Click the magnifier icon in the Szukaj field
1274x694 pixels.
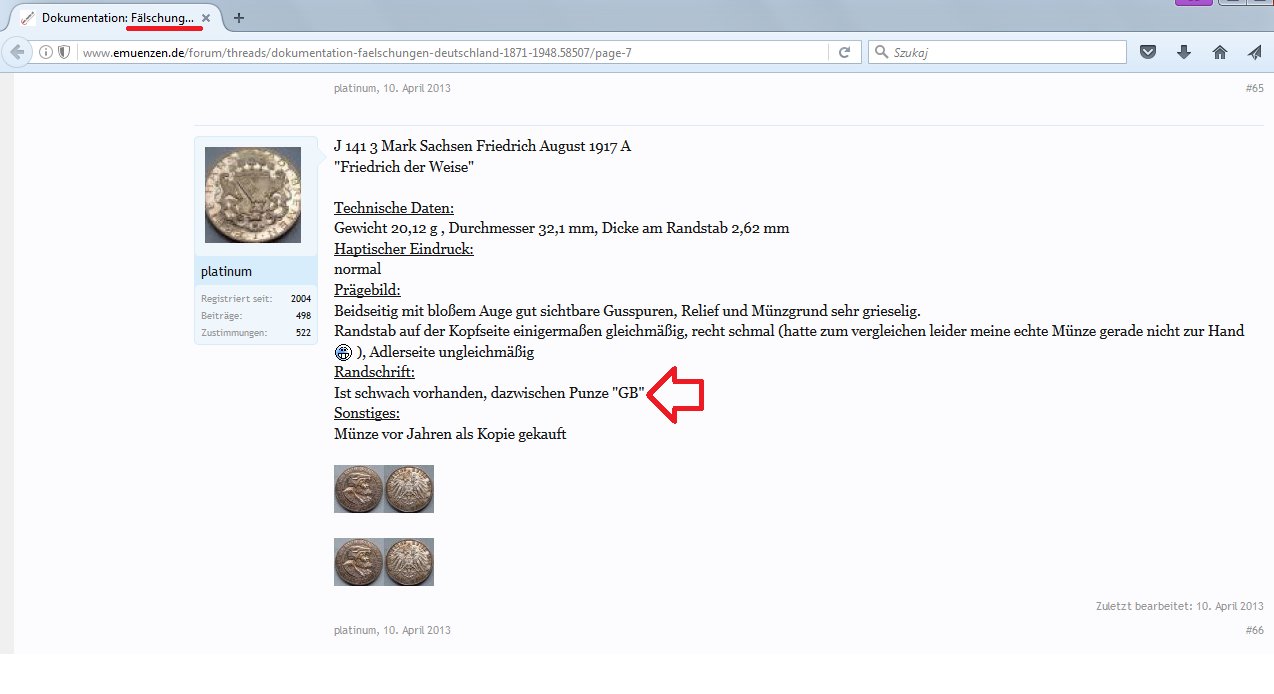881,52
